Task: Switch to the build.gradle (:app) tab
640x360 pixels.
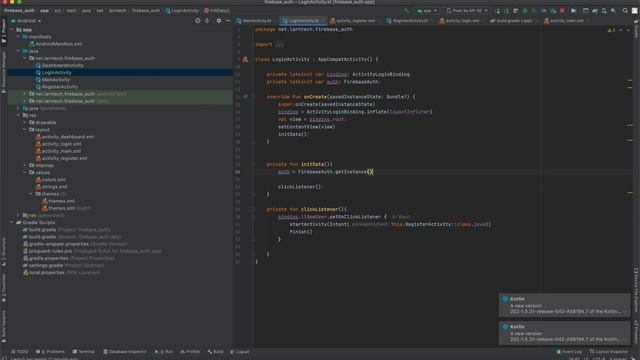Action: (513, 20)
